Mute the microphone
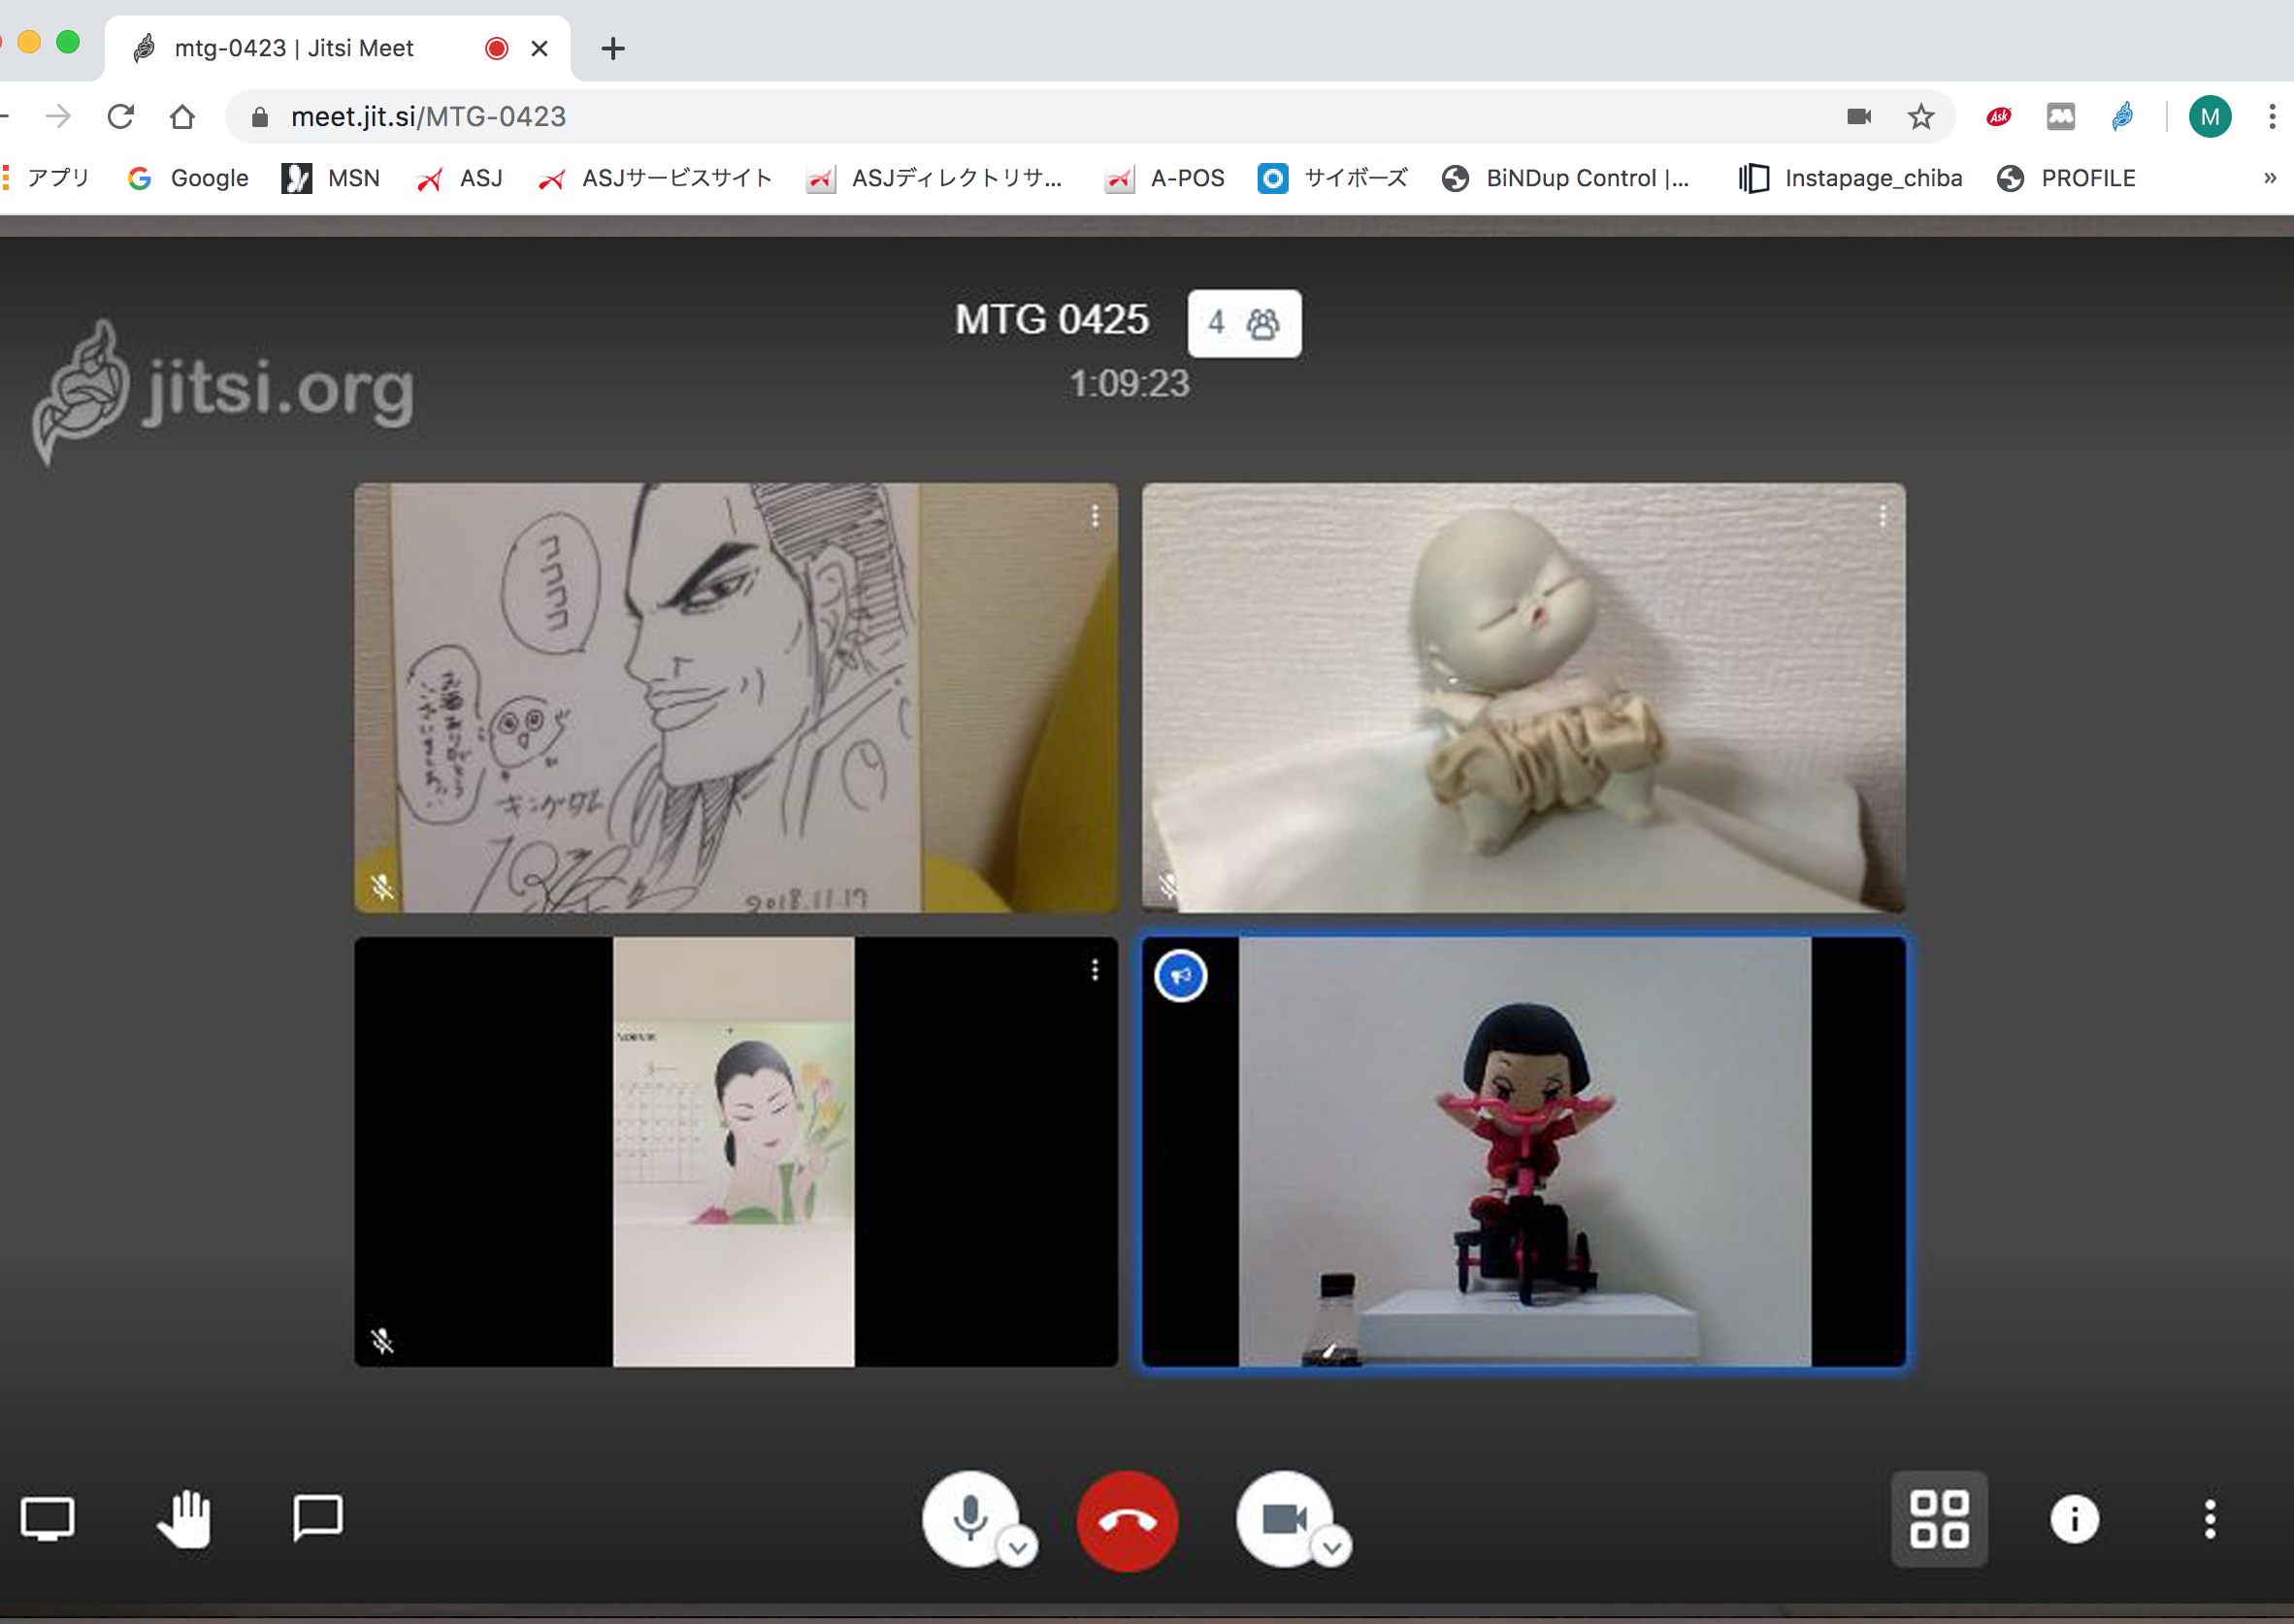Image resolution: width=2294 pixels, height=1624 pixels. [x=970, y=1518]
